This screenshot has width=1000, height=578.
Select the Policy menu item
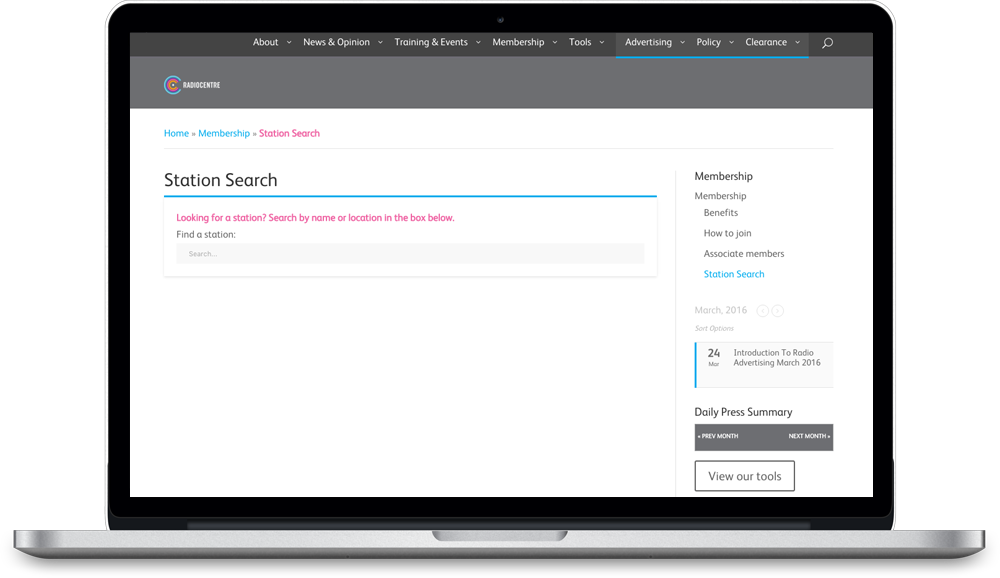click(708, 43)
